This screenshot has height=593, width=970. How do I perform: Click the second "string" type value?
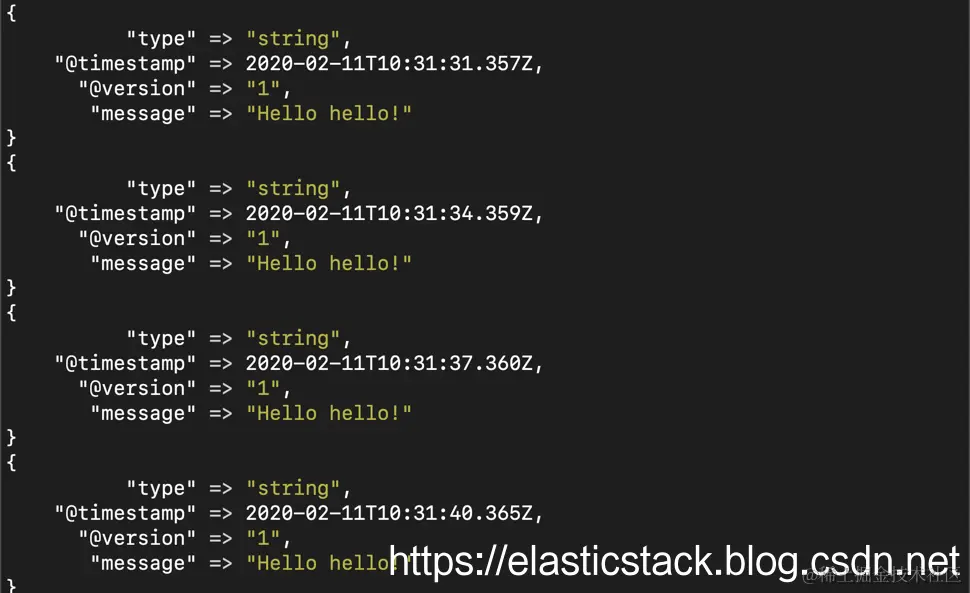click(293, 189)
